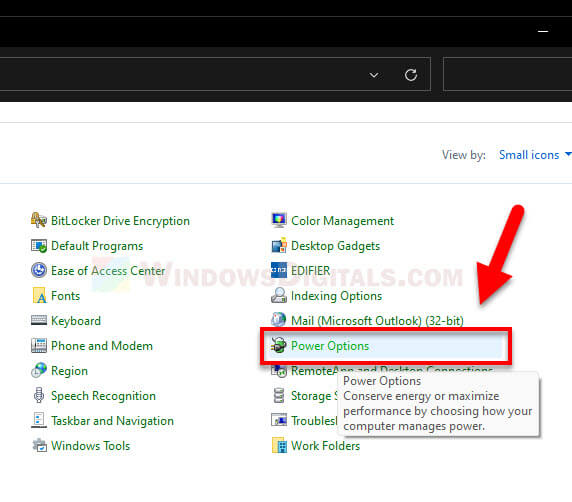Click the Storage Spaces icon
Screen dimensions: 572x502
[279, 395]
